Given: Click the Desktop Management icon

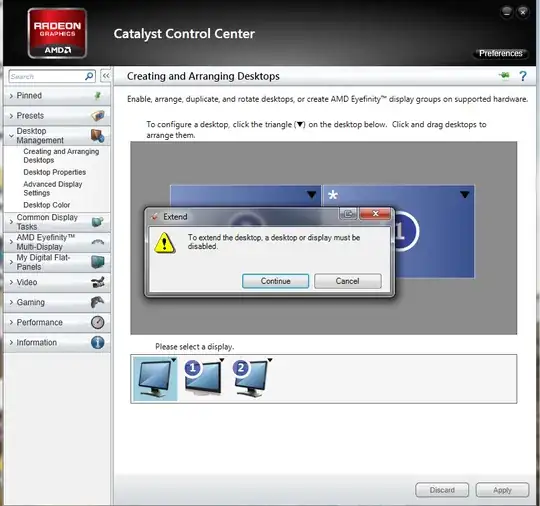Looking at the screenshot, I should coord(98,136).
